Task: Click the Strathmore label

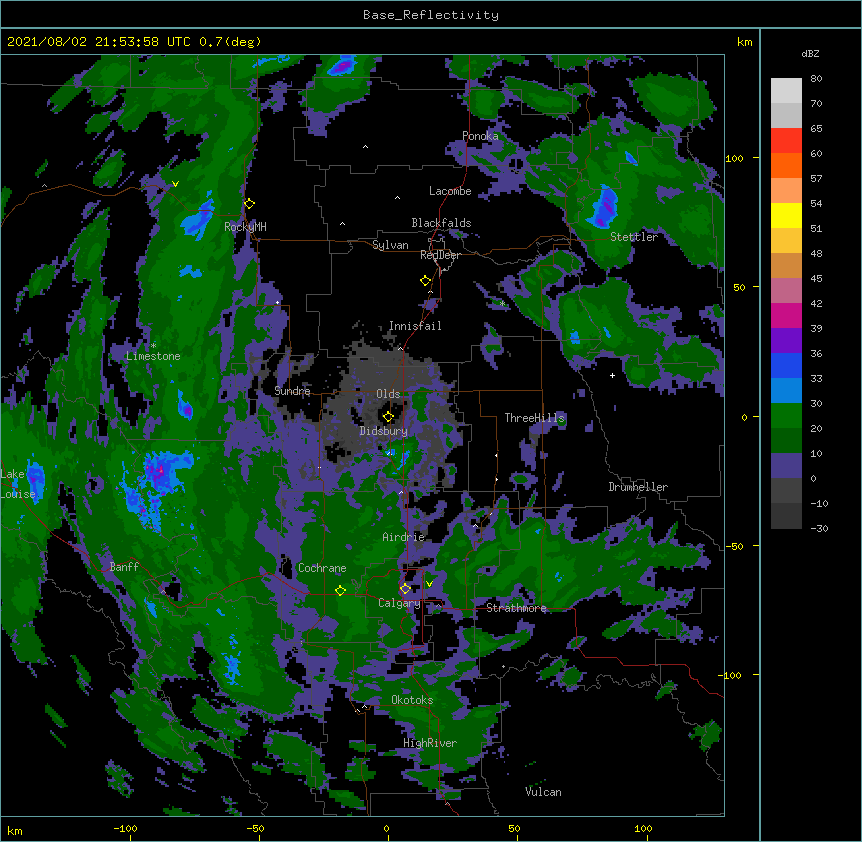Action: [x=516, y=608]
